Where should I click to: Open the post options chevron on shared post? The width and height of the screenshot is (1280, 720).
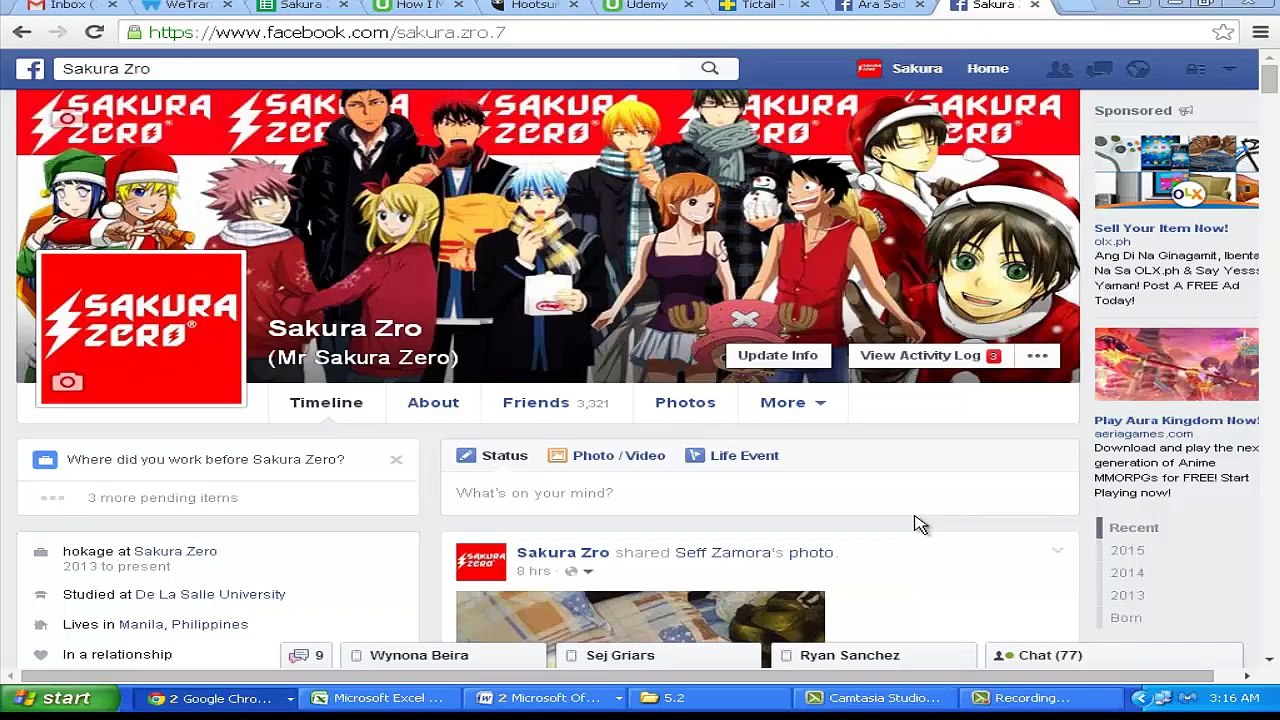click(x=1057, y=551)
